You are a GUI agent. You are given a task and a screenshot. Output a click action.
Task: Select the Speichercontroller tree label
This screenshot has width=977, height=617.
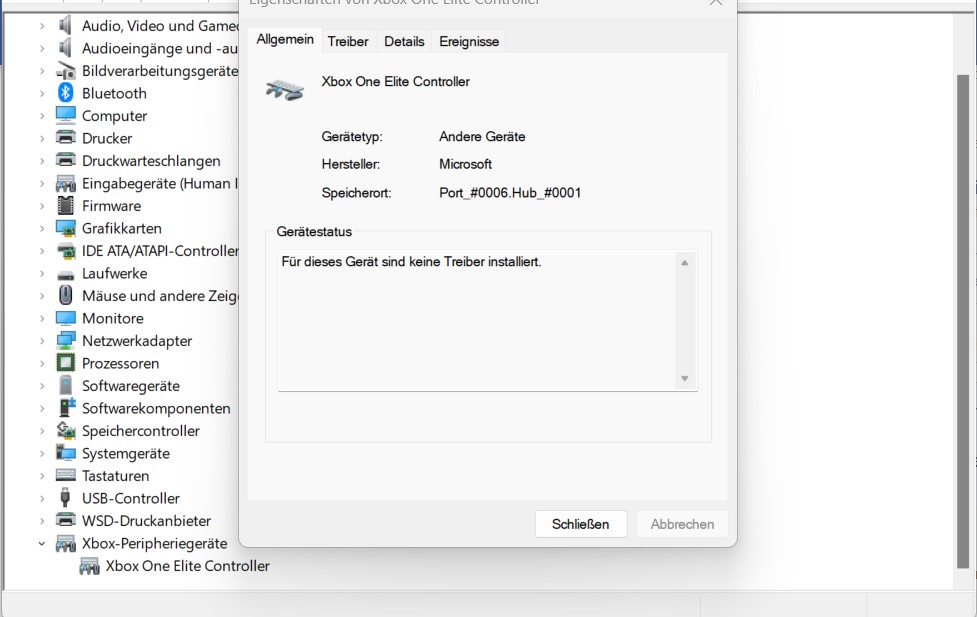coord(141,431)
